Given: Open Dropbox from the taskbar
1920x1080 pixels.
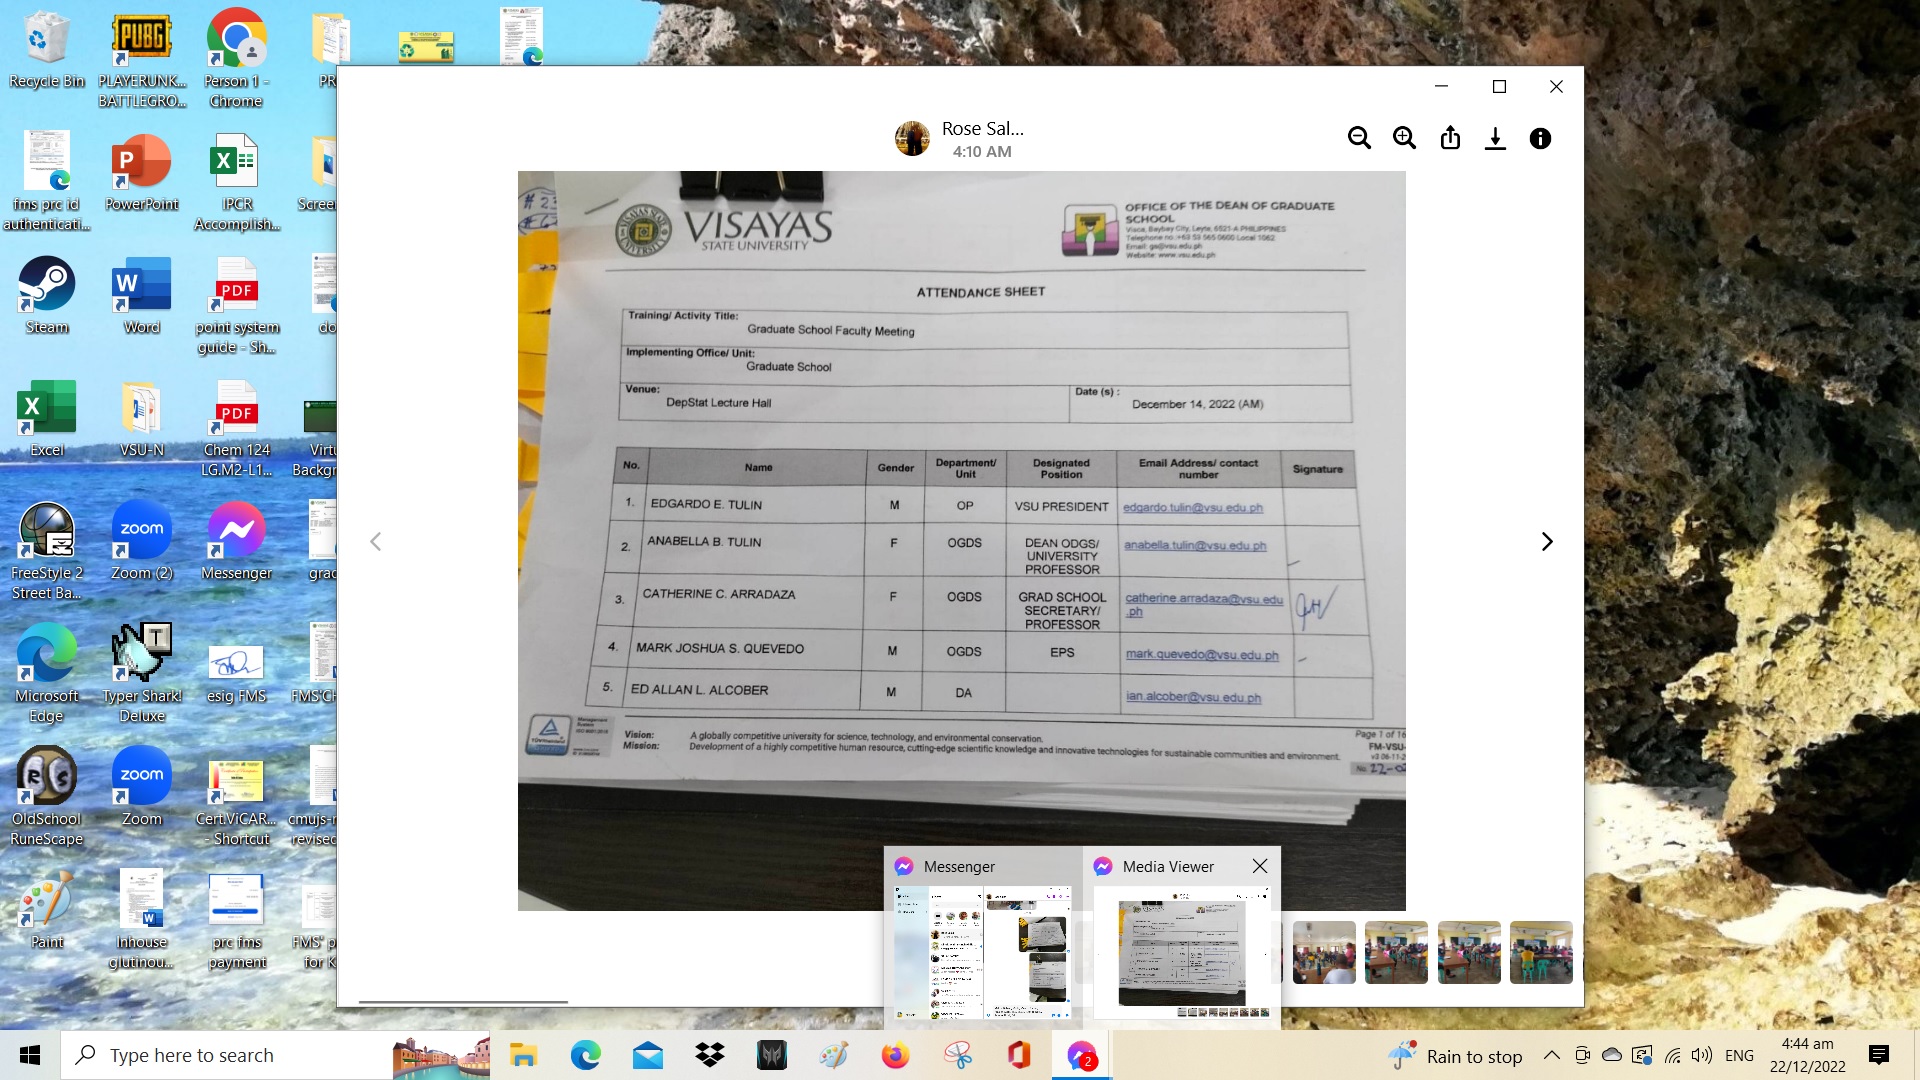Looking at the screenshot, I should tap(710, 1055).
